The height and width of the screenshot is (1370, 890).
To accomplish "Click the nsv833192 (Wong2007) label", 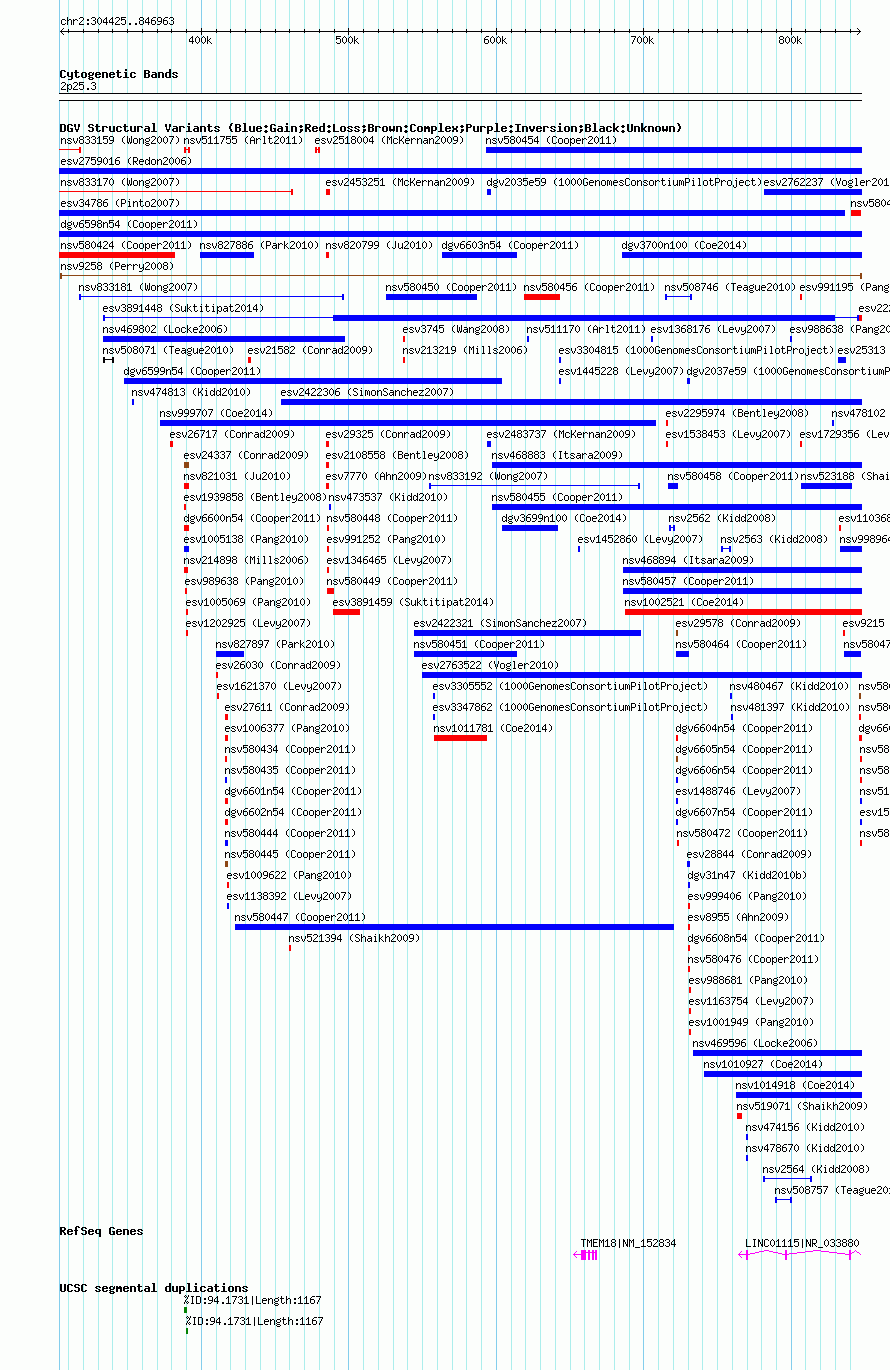I will click(488, 476).
